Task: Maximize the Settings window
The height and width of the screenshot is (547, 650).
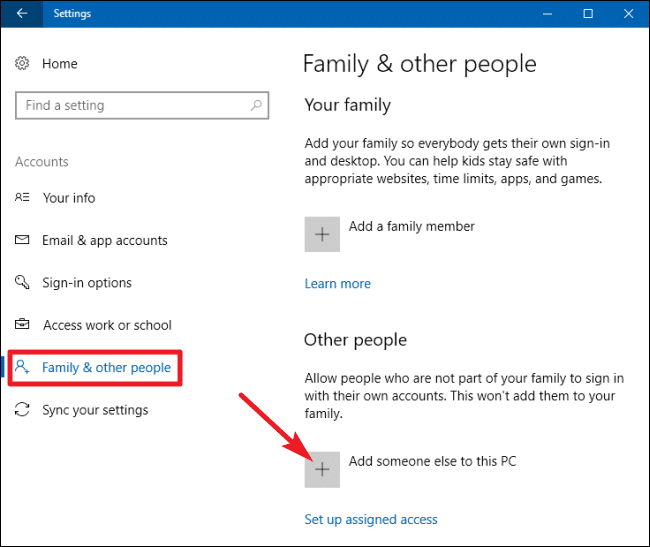Action: (587, 13)
